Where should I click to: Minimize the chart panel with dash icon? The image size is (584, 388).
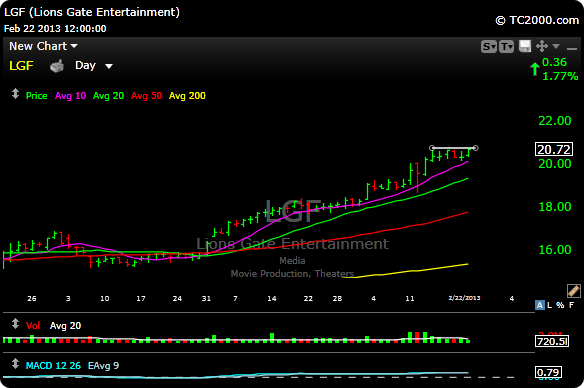[x=571, y=48]
